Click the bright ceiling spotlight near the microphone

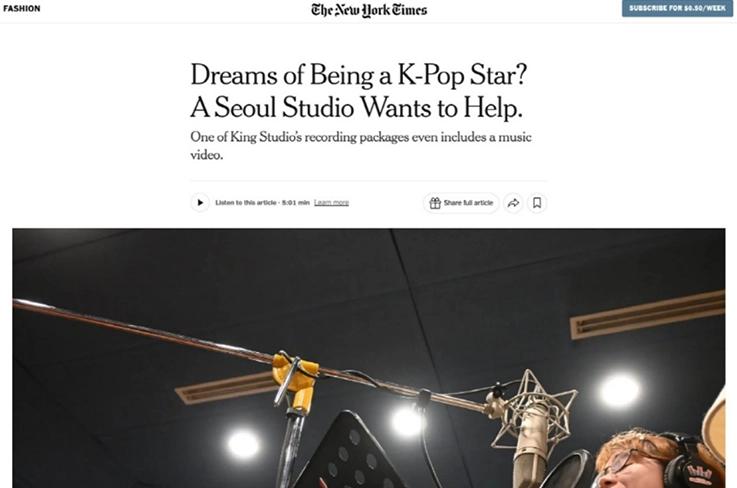[620, 390]
